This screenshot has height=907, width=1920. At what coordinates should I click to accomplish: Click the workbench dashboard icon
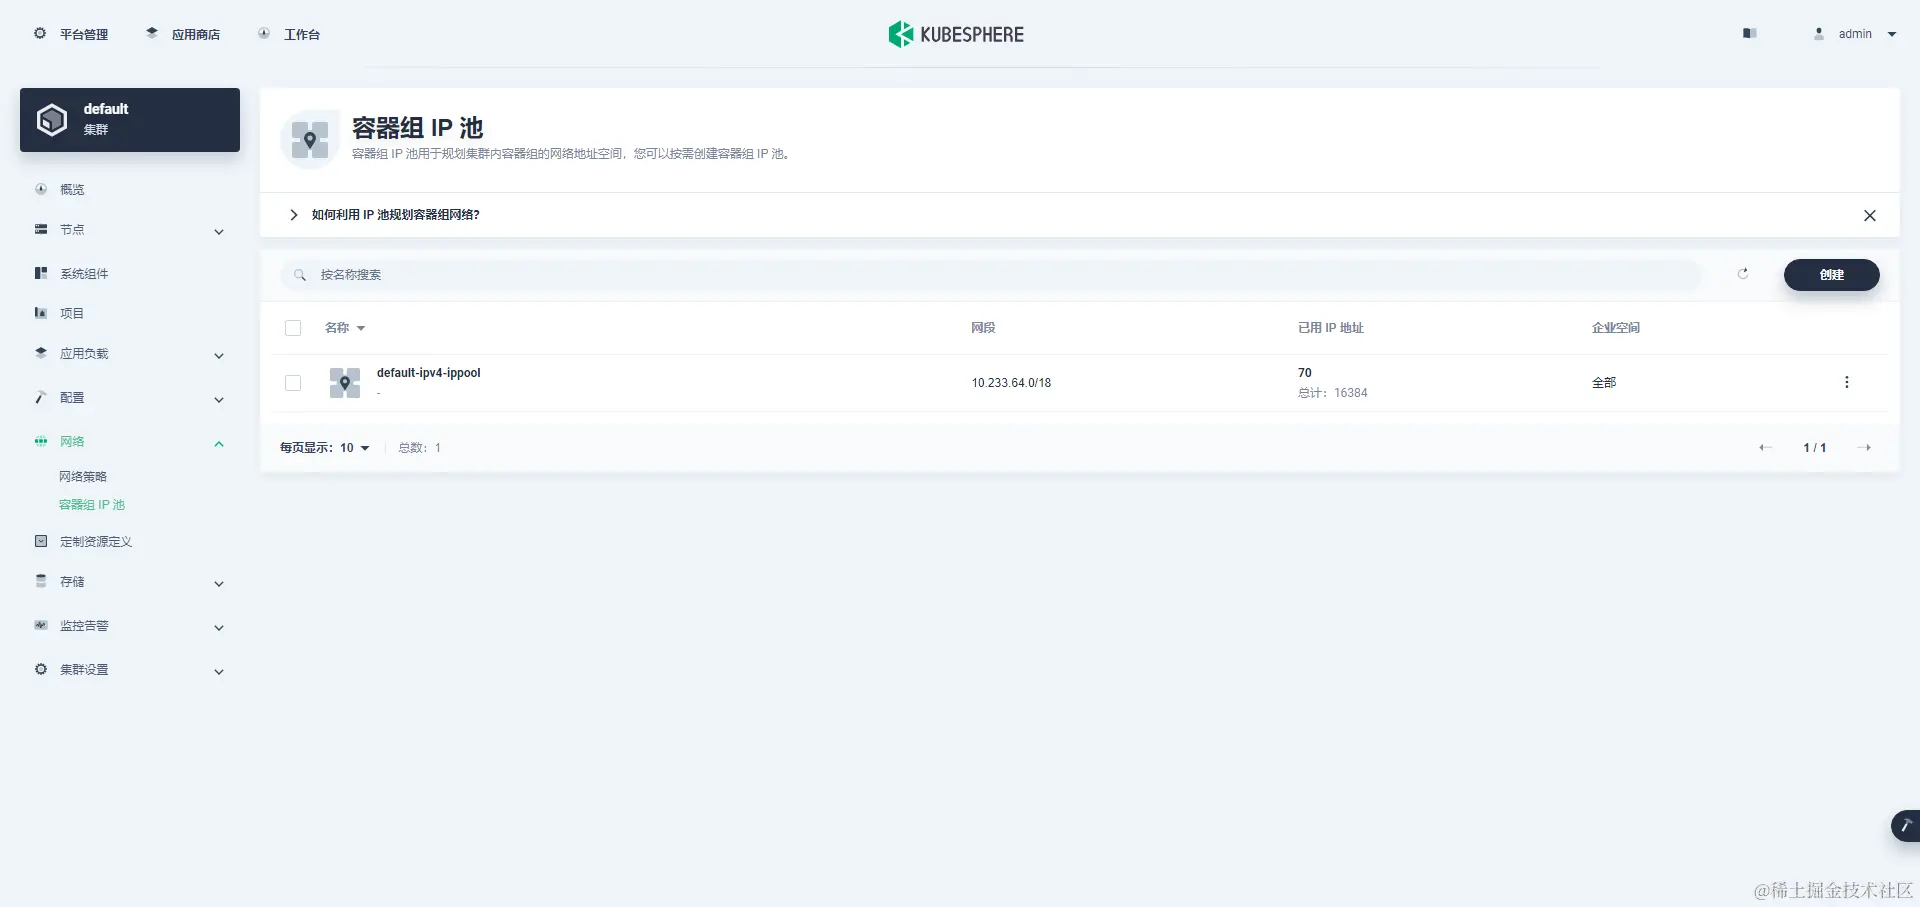pos(264,33)
